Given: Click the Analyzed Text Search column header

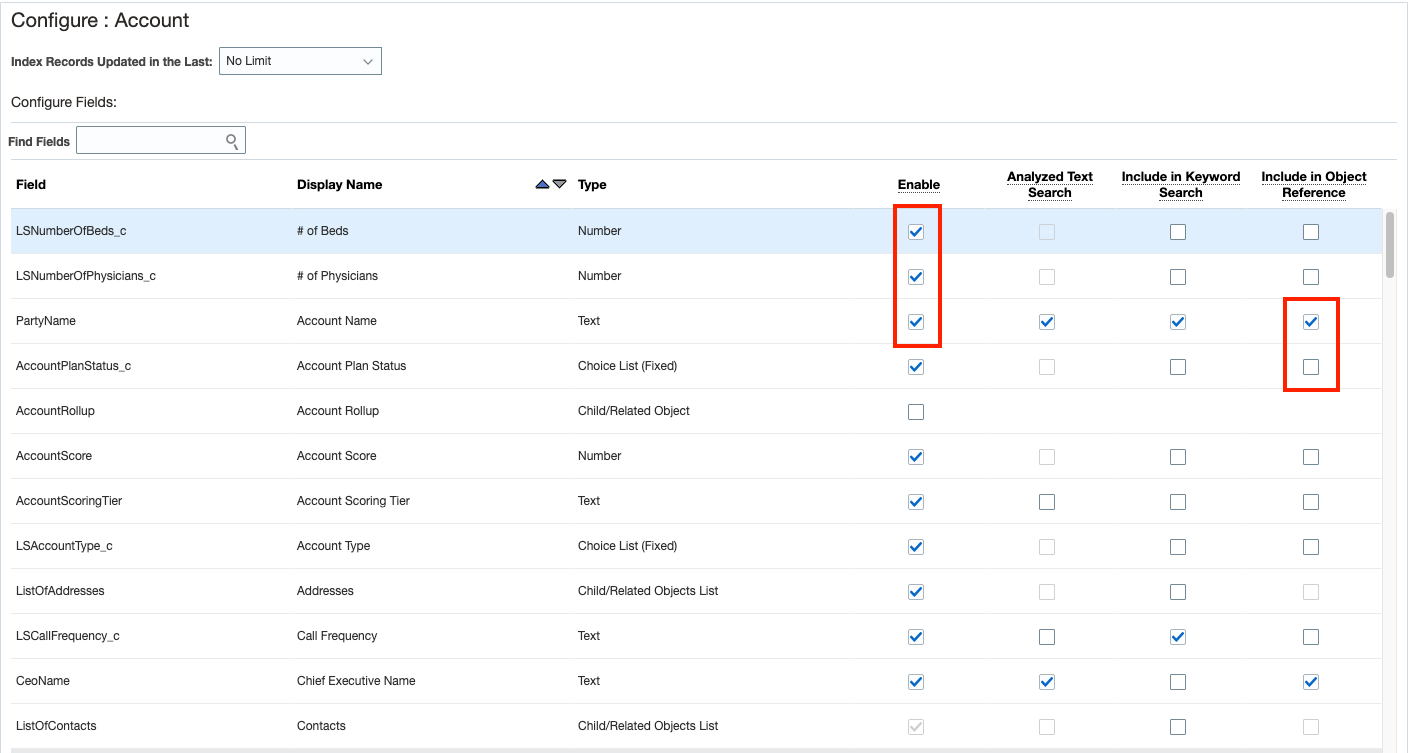Looking at the screenshot, I should coord(1049,184).
